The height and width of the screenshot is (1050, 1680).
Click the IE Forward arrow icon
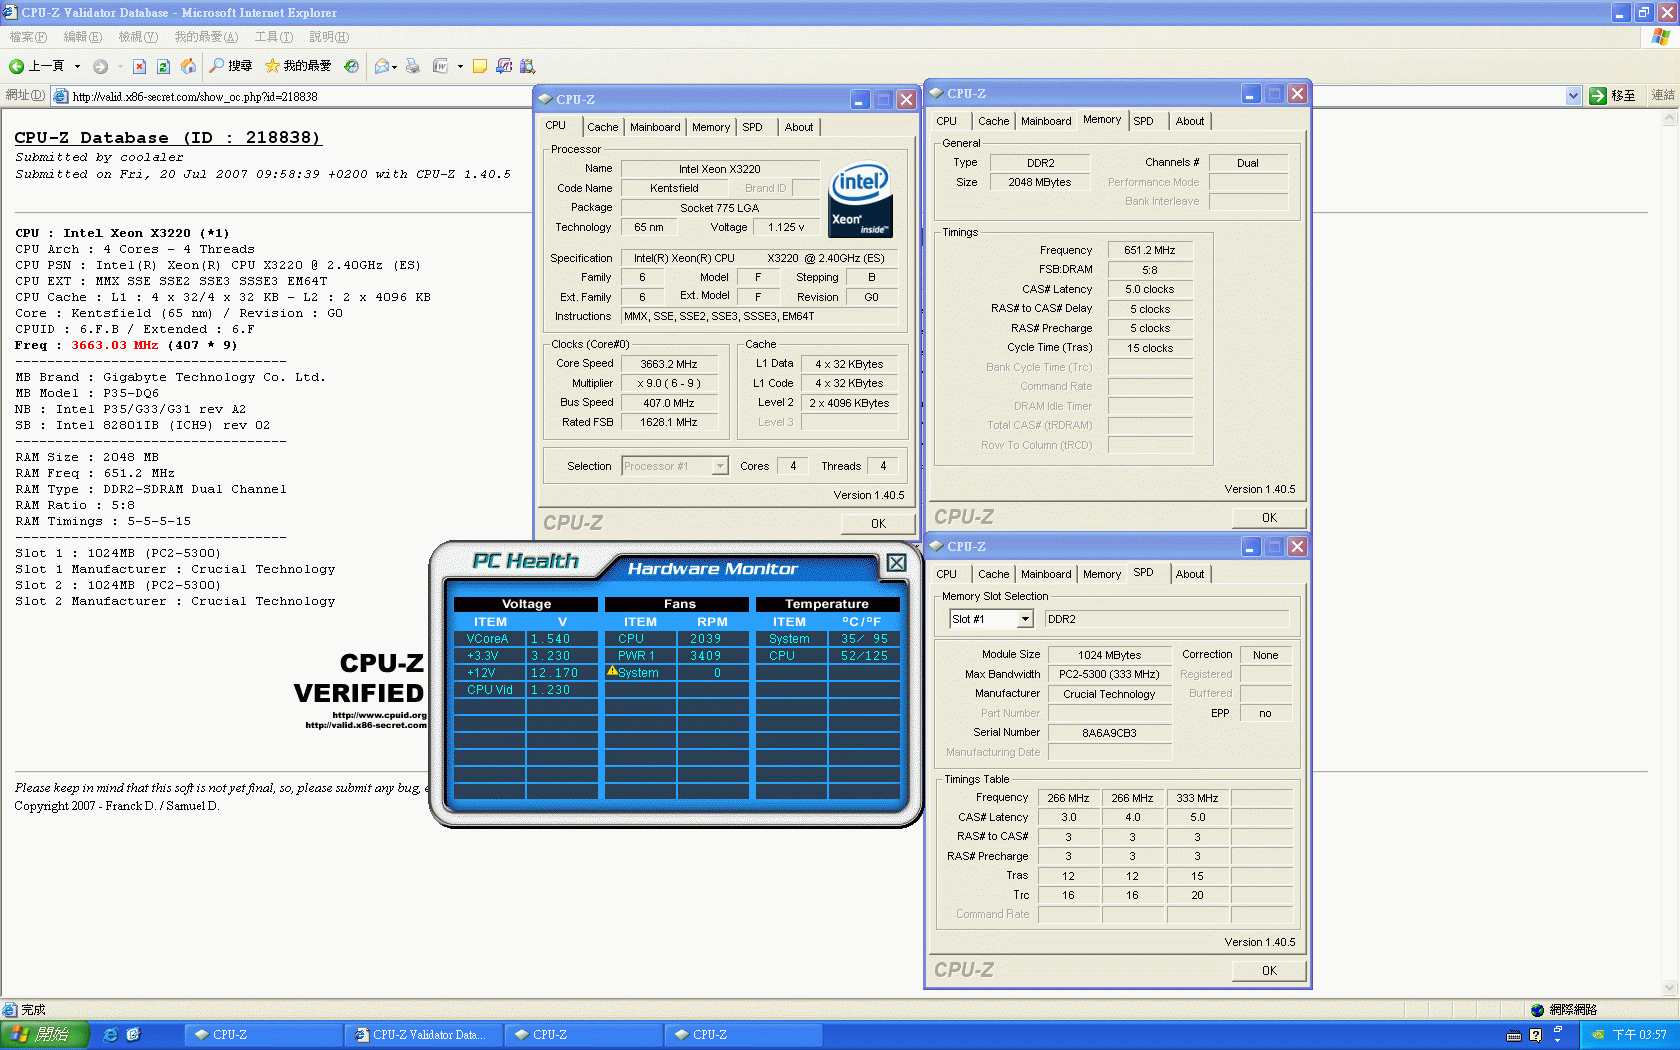(x=100, y=66)
